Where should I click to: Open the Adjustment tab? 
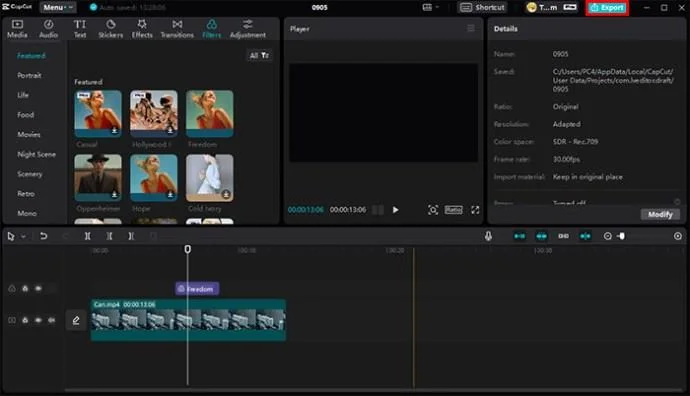tap(248, 29)
